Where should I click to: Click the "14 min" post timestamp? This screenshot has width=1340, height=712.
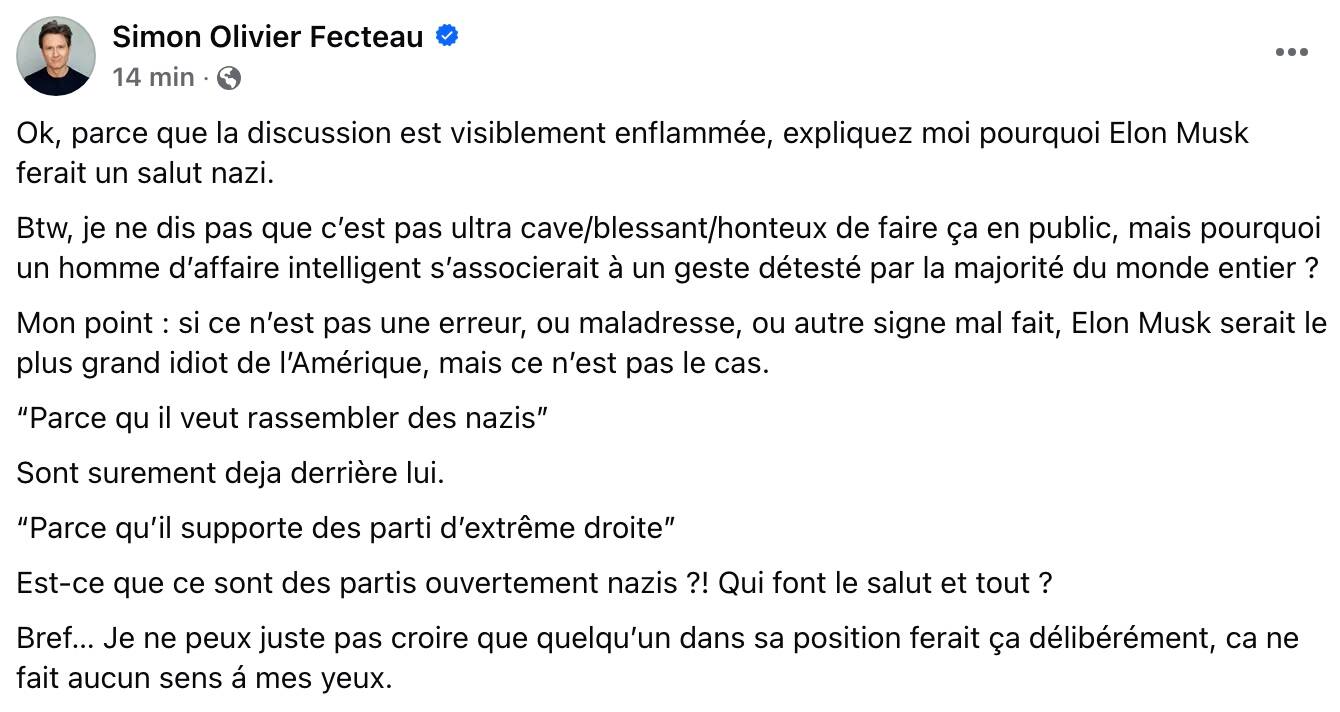pyautogui.click(x=153, y=77)
